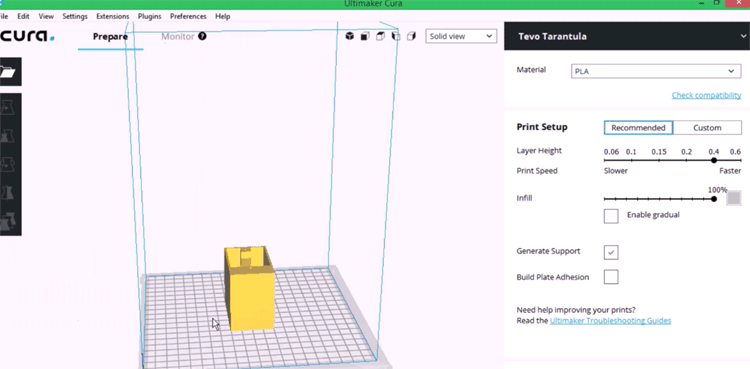Image resolution: width=750 pixels, height=369 pixels.
Task: Open the Edit menu
Action: [x=23, y=16]
